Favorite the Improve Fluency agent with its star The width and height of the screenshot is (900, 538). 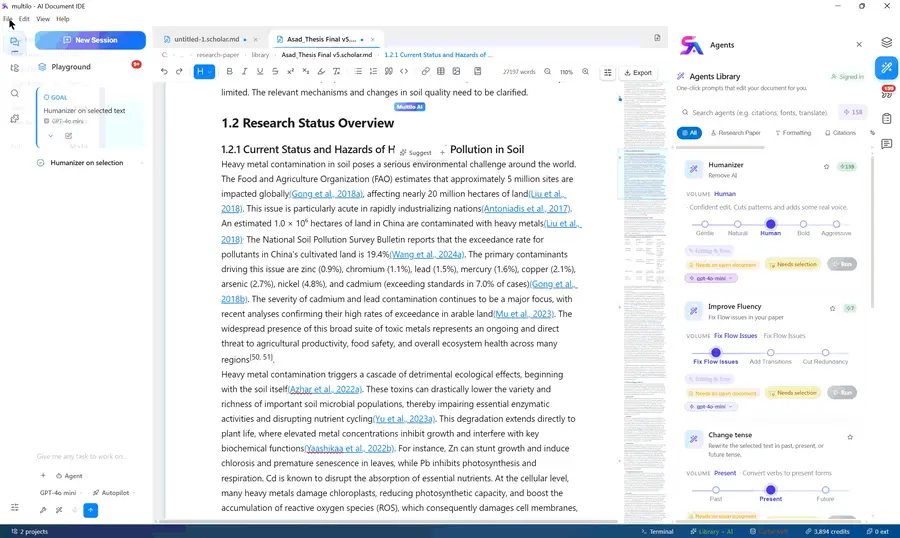coord(832,308)
